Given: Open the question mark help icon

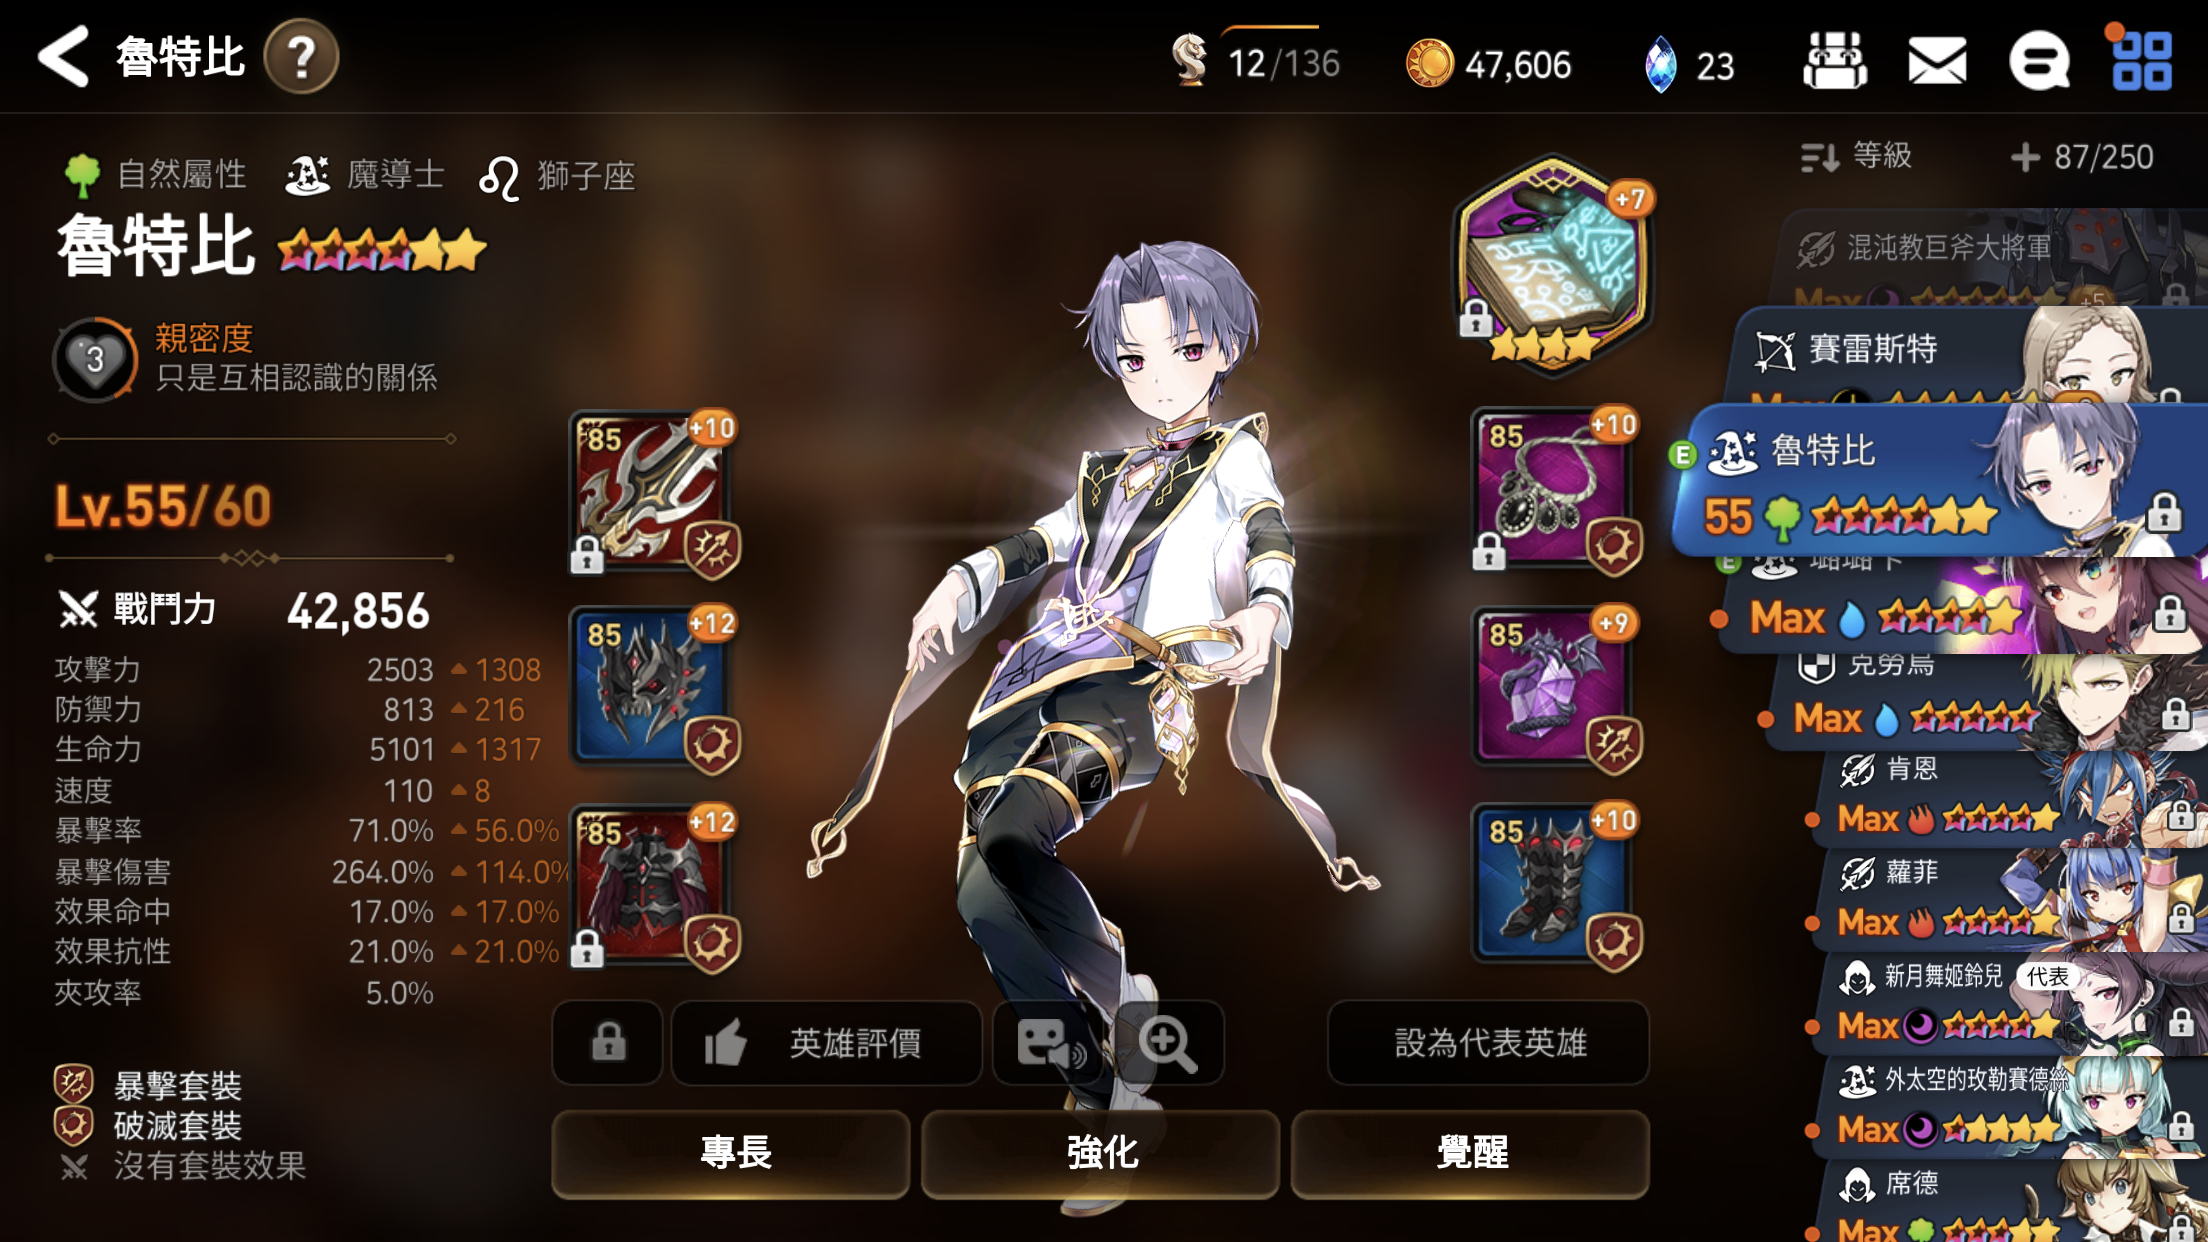Looking at the screenshot, I should 301,57.
